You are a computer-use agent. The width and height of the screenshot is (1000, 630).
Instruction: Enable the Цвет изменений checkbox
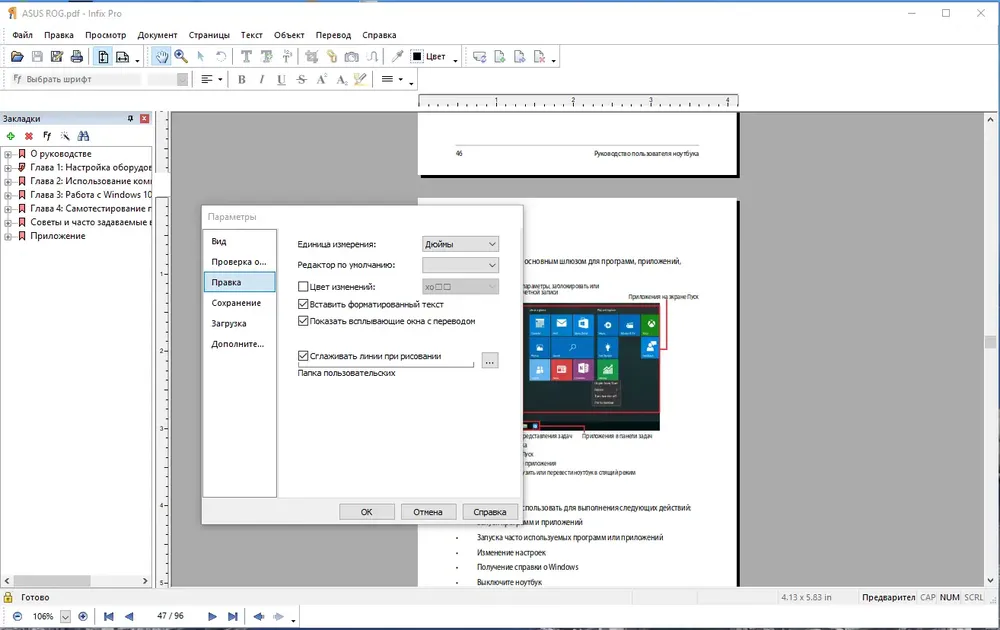tap(304, 287)
